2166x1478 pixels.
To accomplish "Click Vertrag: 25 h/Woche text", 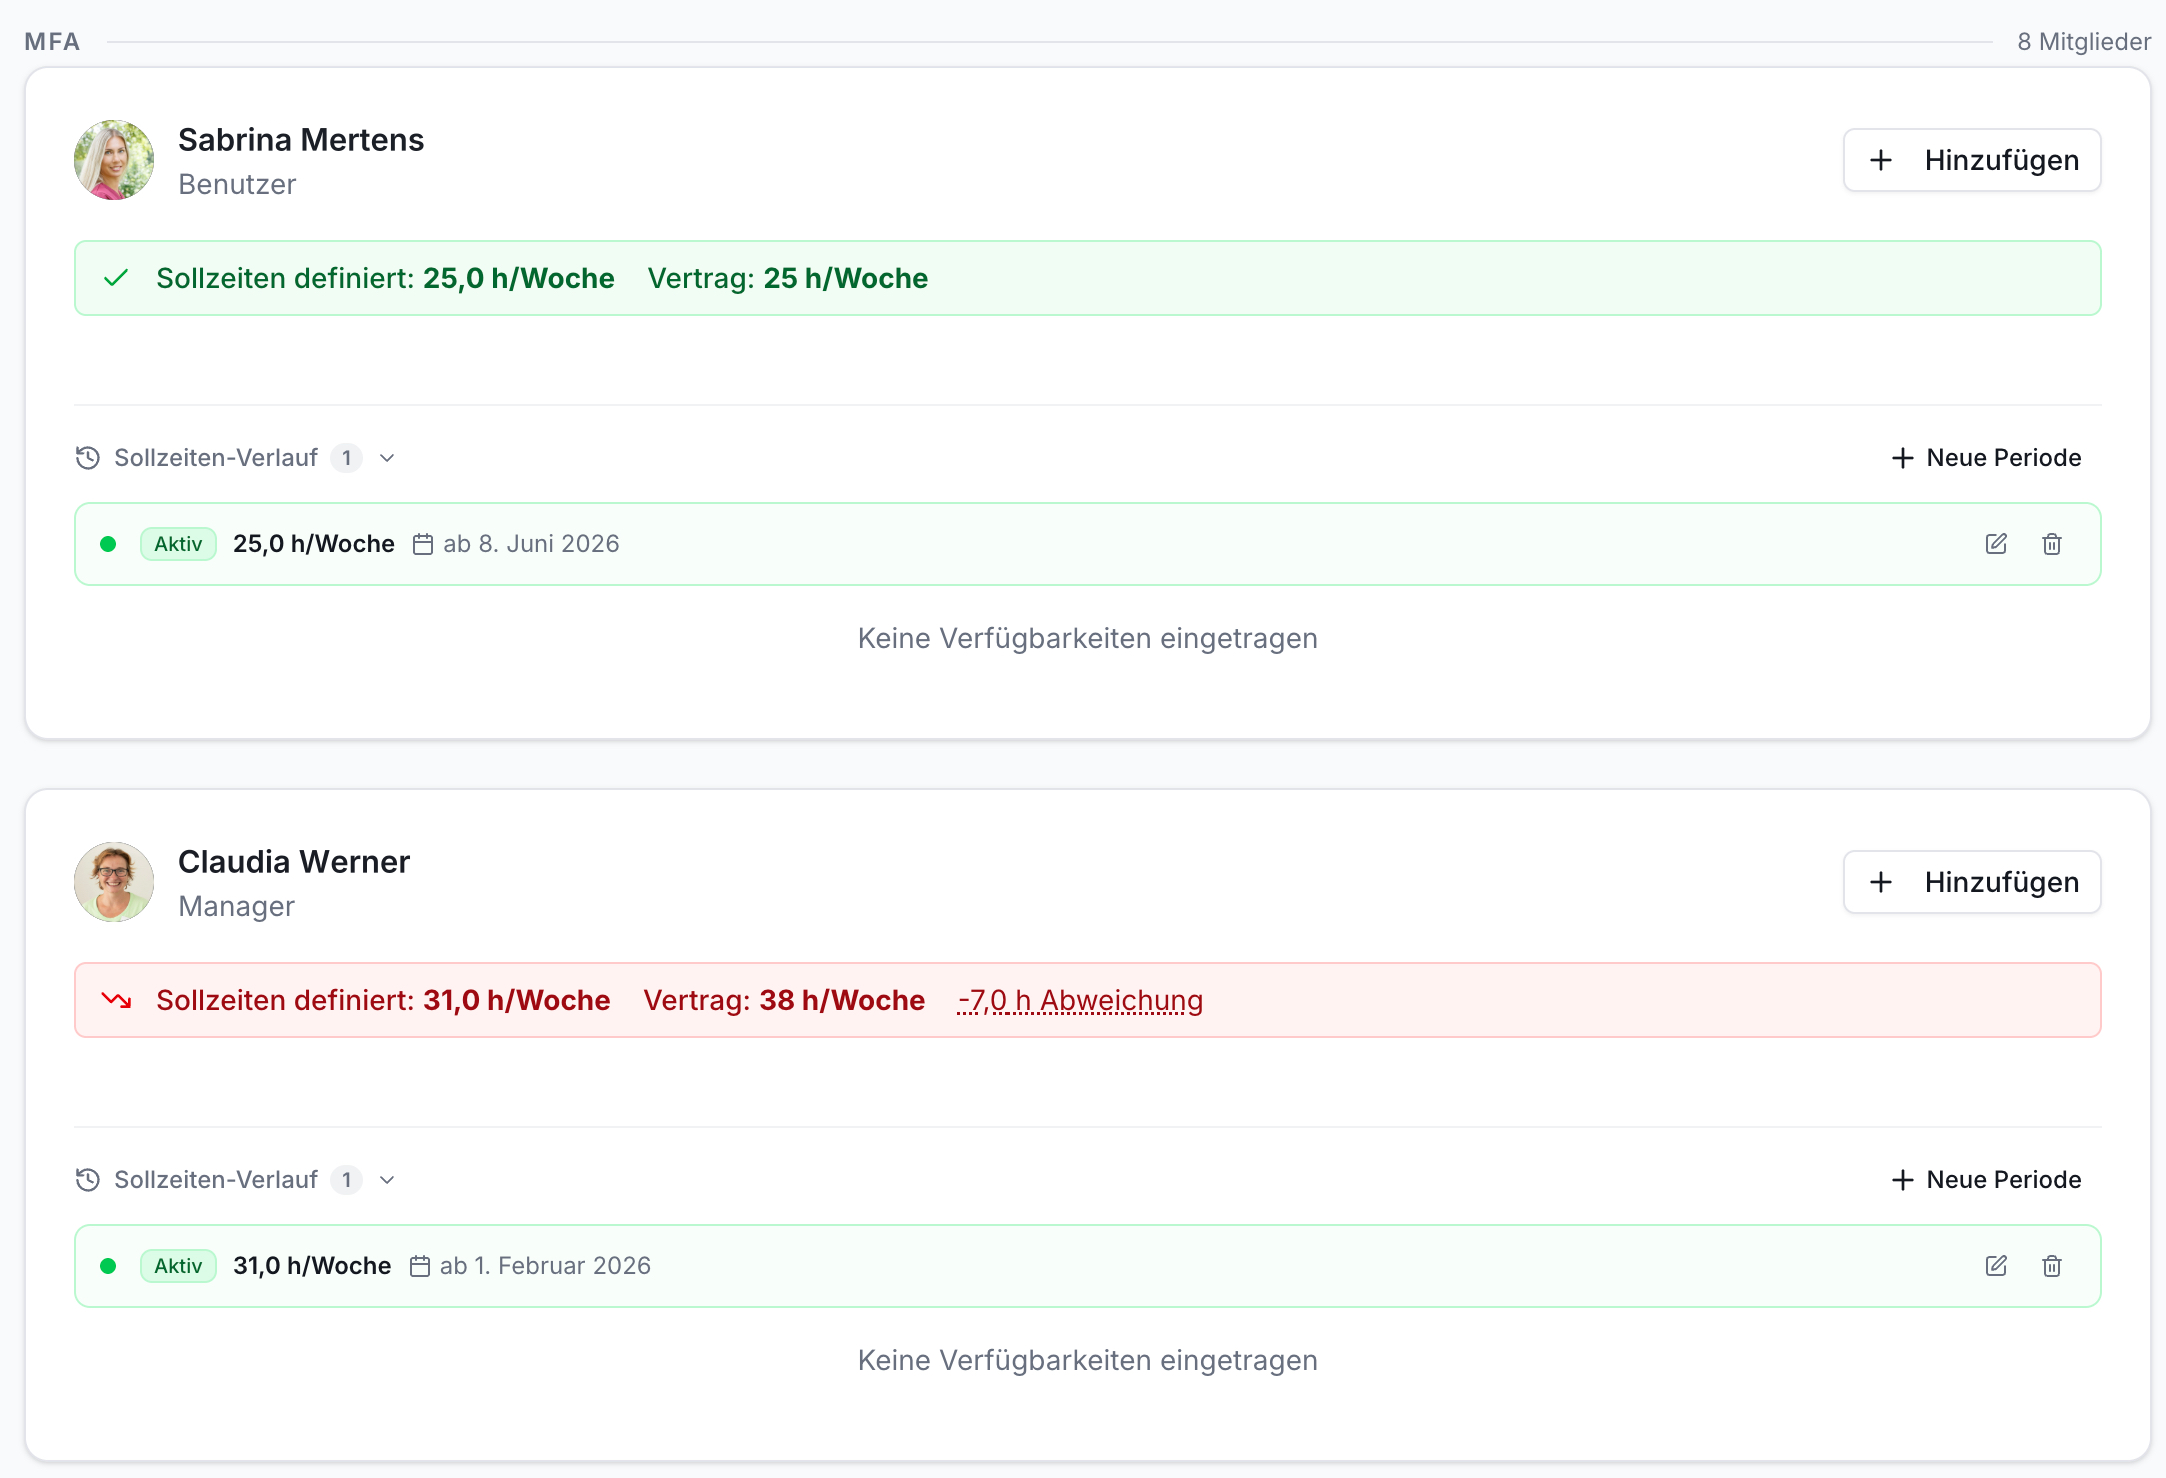I will [788, 278].
